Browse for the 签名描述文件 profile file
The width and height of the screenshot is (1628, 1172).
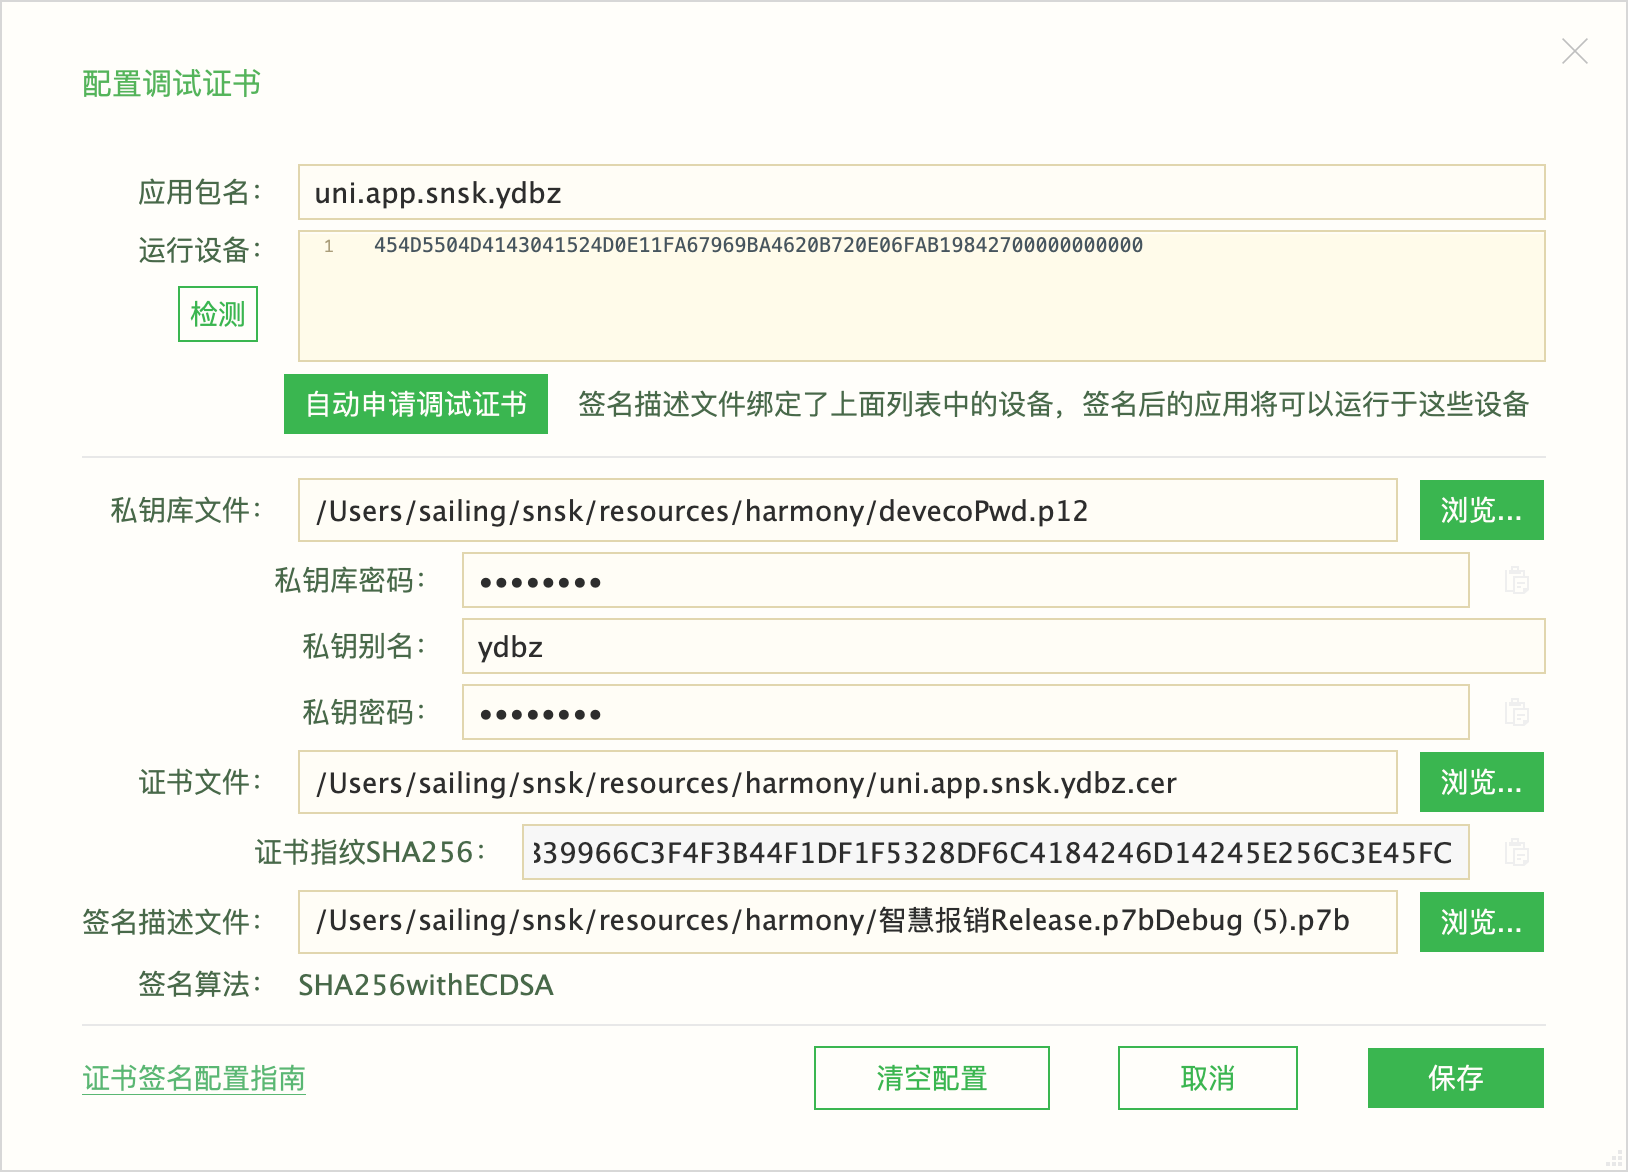point(1480,922)
